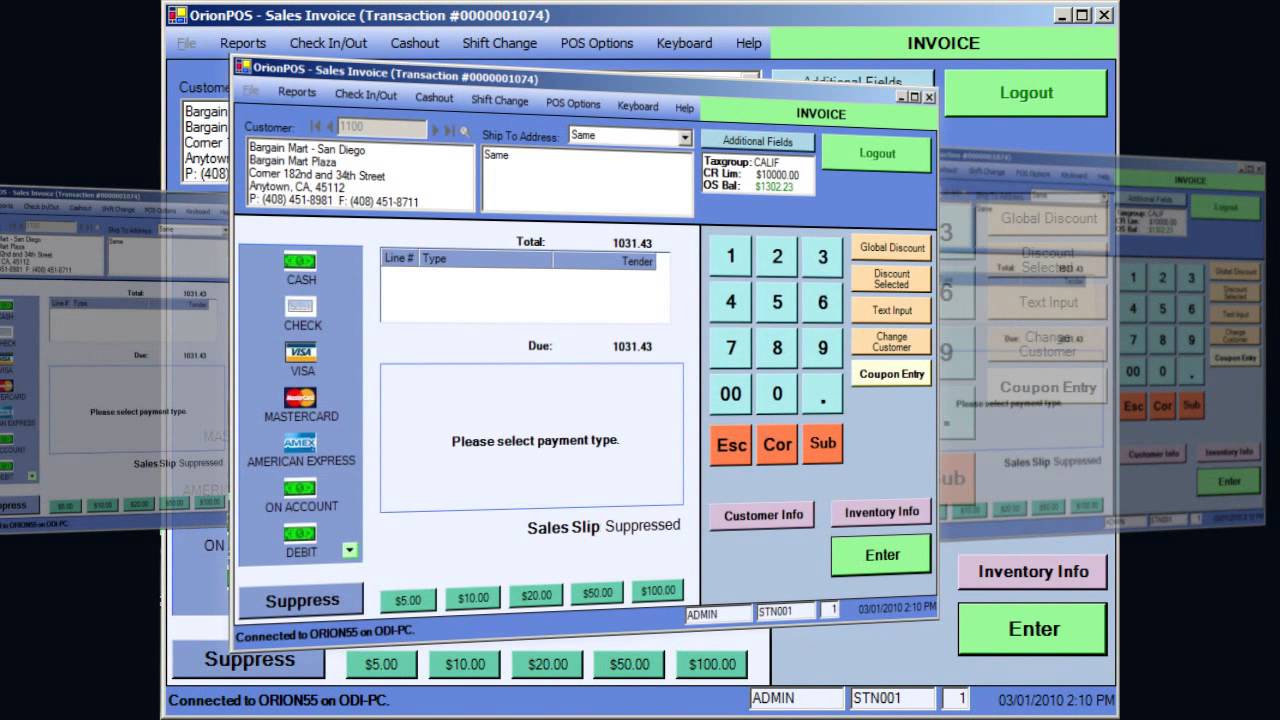This screenshot has width=1280, height=720.
Task: Select ON ACCOUNT payment icon in front window
Action: (300, 488)
